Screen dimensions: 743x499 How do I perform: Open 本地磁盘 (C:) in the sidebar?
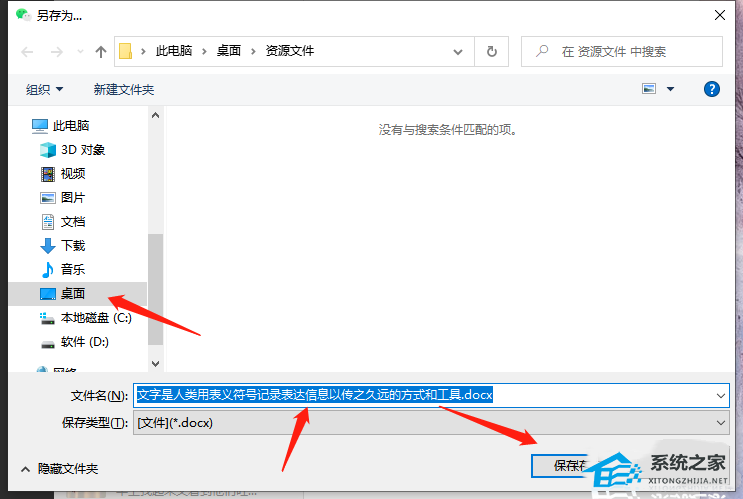96,318
